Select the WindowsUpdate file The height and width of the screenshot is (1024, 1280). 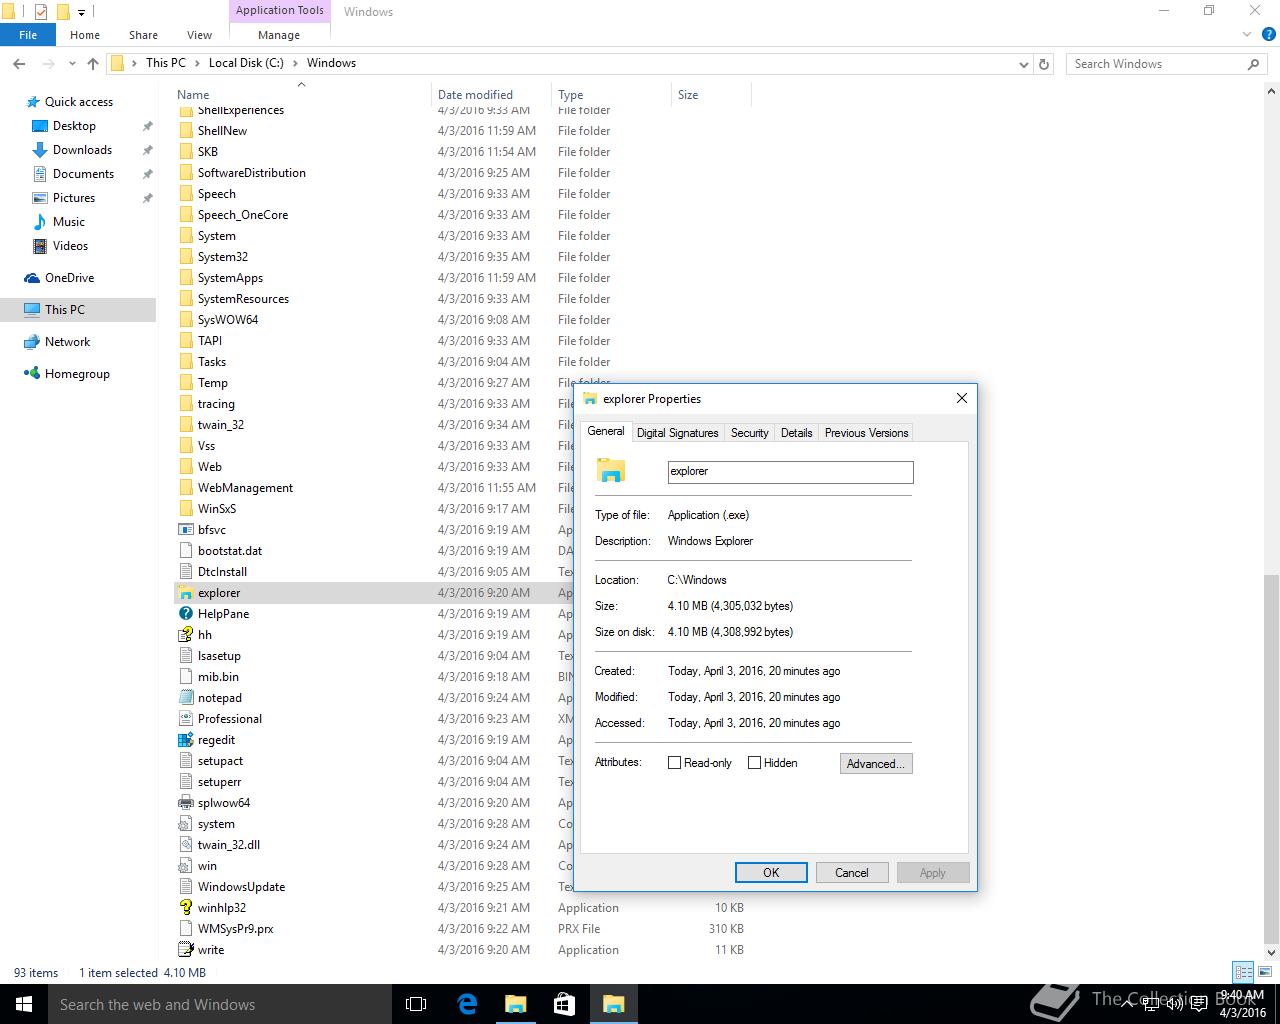241,887
